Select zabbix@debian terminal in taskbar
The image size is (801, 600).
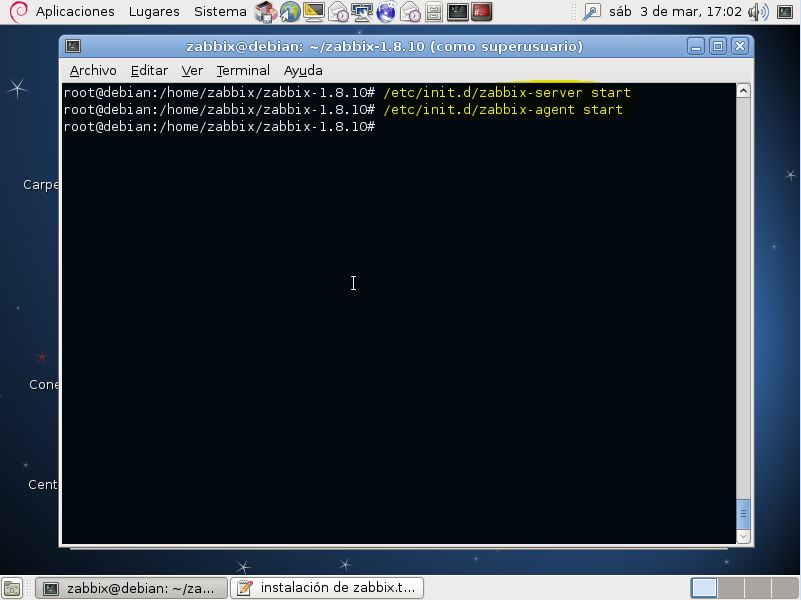tap(130, 588)
